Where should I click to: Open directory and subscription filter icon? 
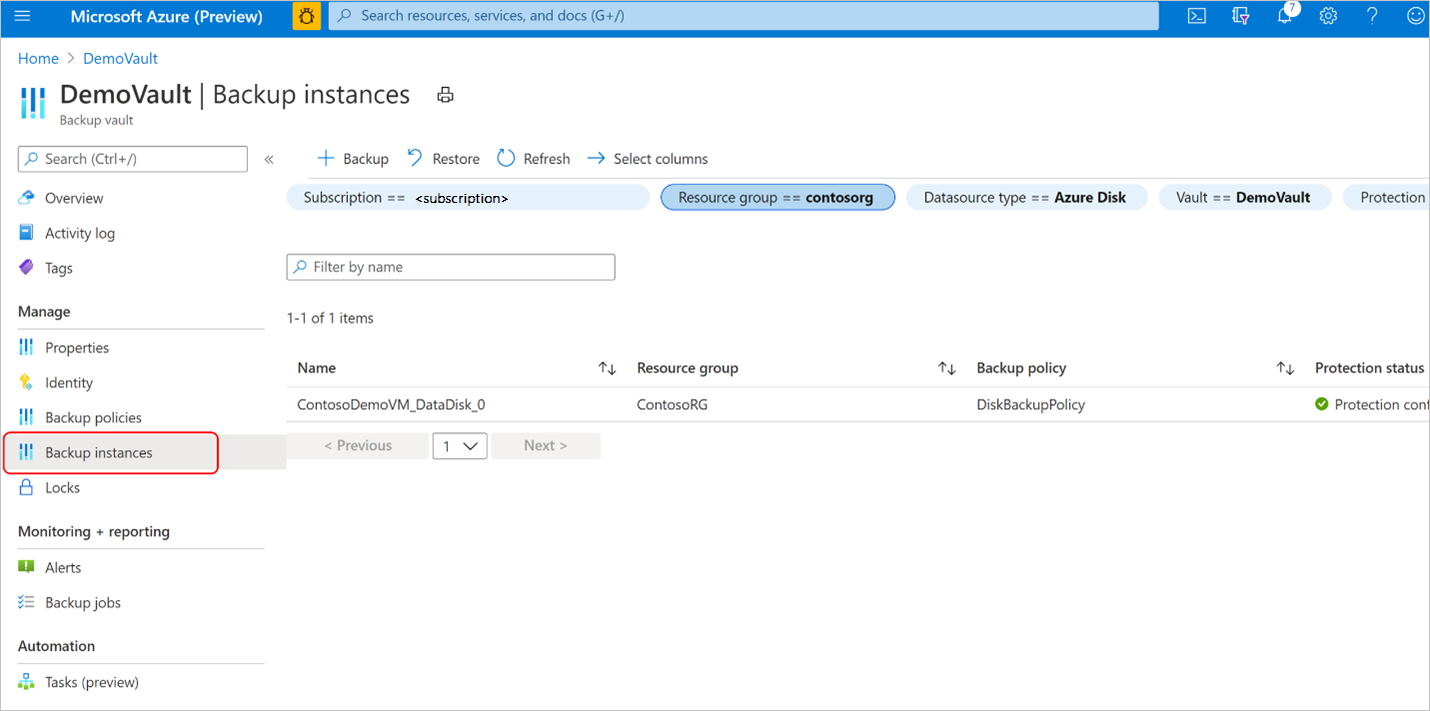click(1241, 16)
